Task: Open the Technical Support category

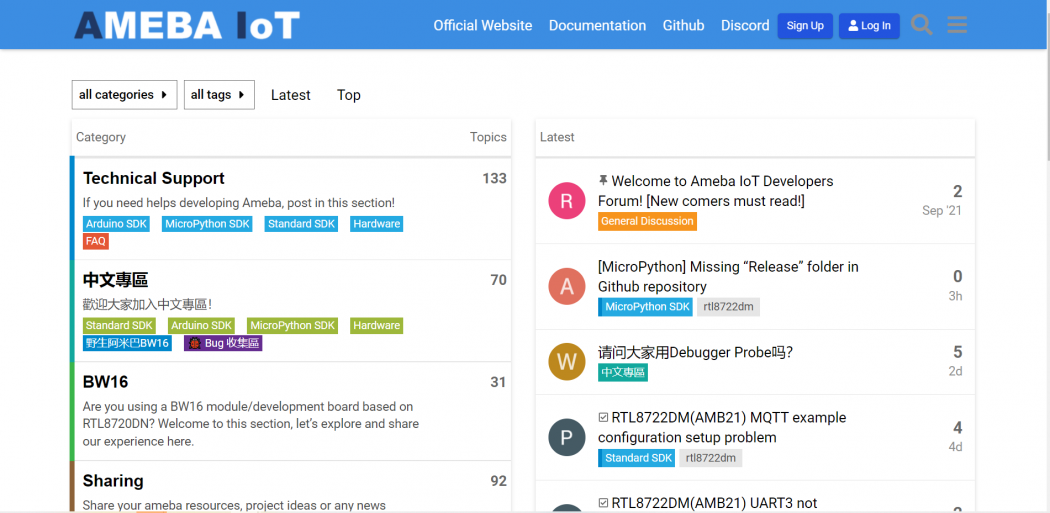Action: [154, 179]
